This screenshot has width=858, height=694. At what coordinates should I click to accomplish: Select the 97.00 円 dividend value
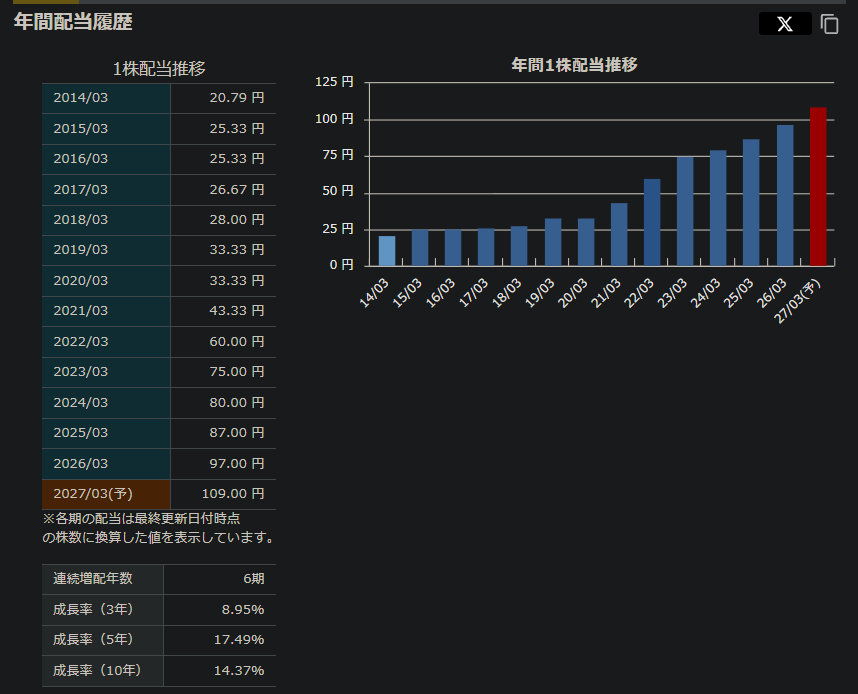point(237,464)
